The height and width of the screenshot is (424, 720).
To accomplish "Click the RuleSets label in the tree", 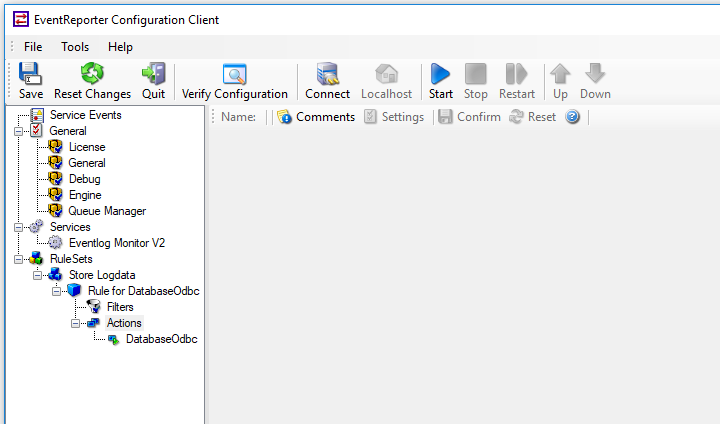I will 71,259.
